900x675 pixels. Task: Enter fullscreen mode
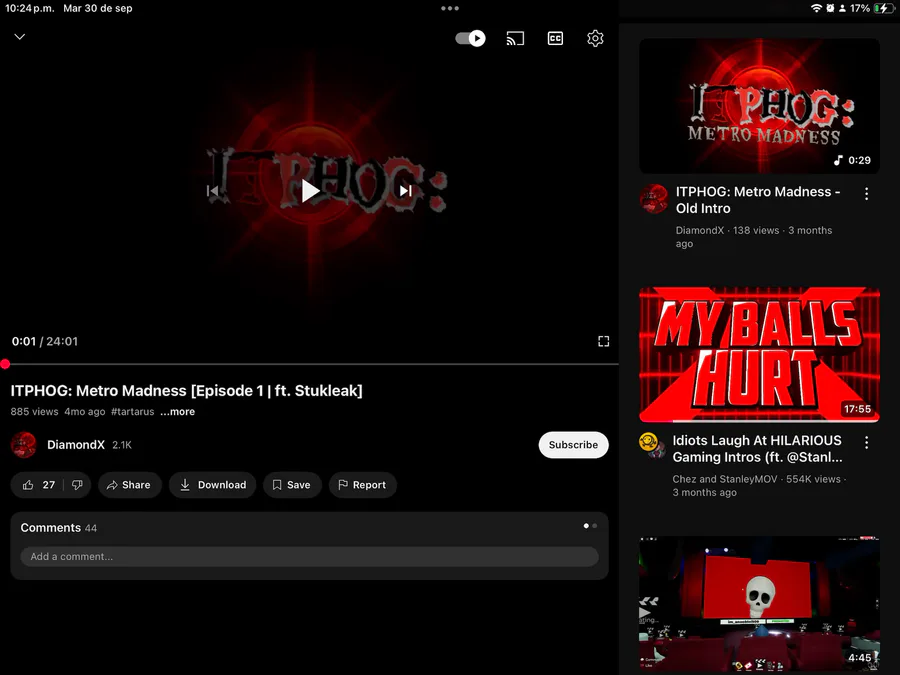[x=603, y=342]
